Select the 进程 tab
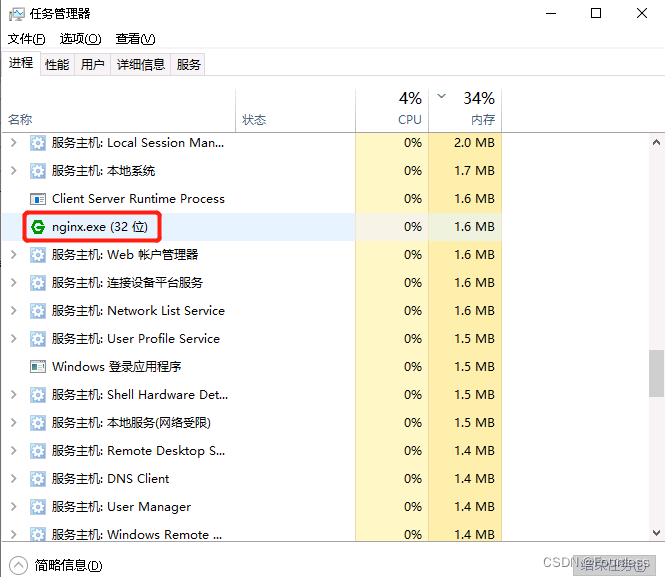Viewport: 665px width, 577px height. click(21, 63)
